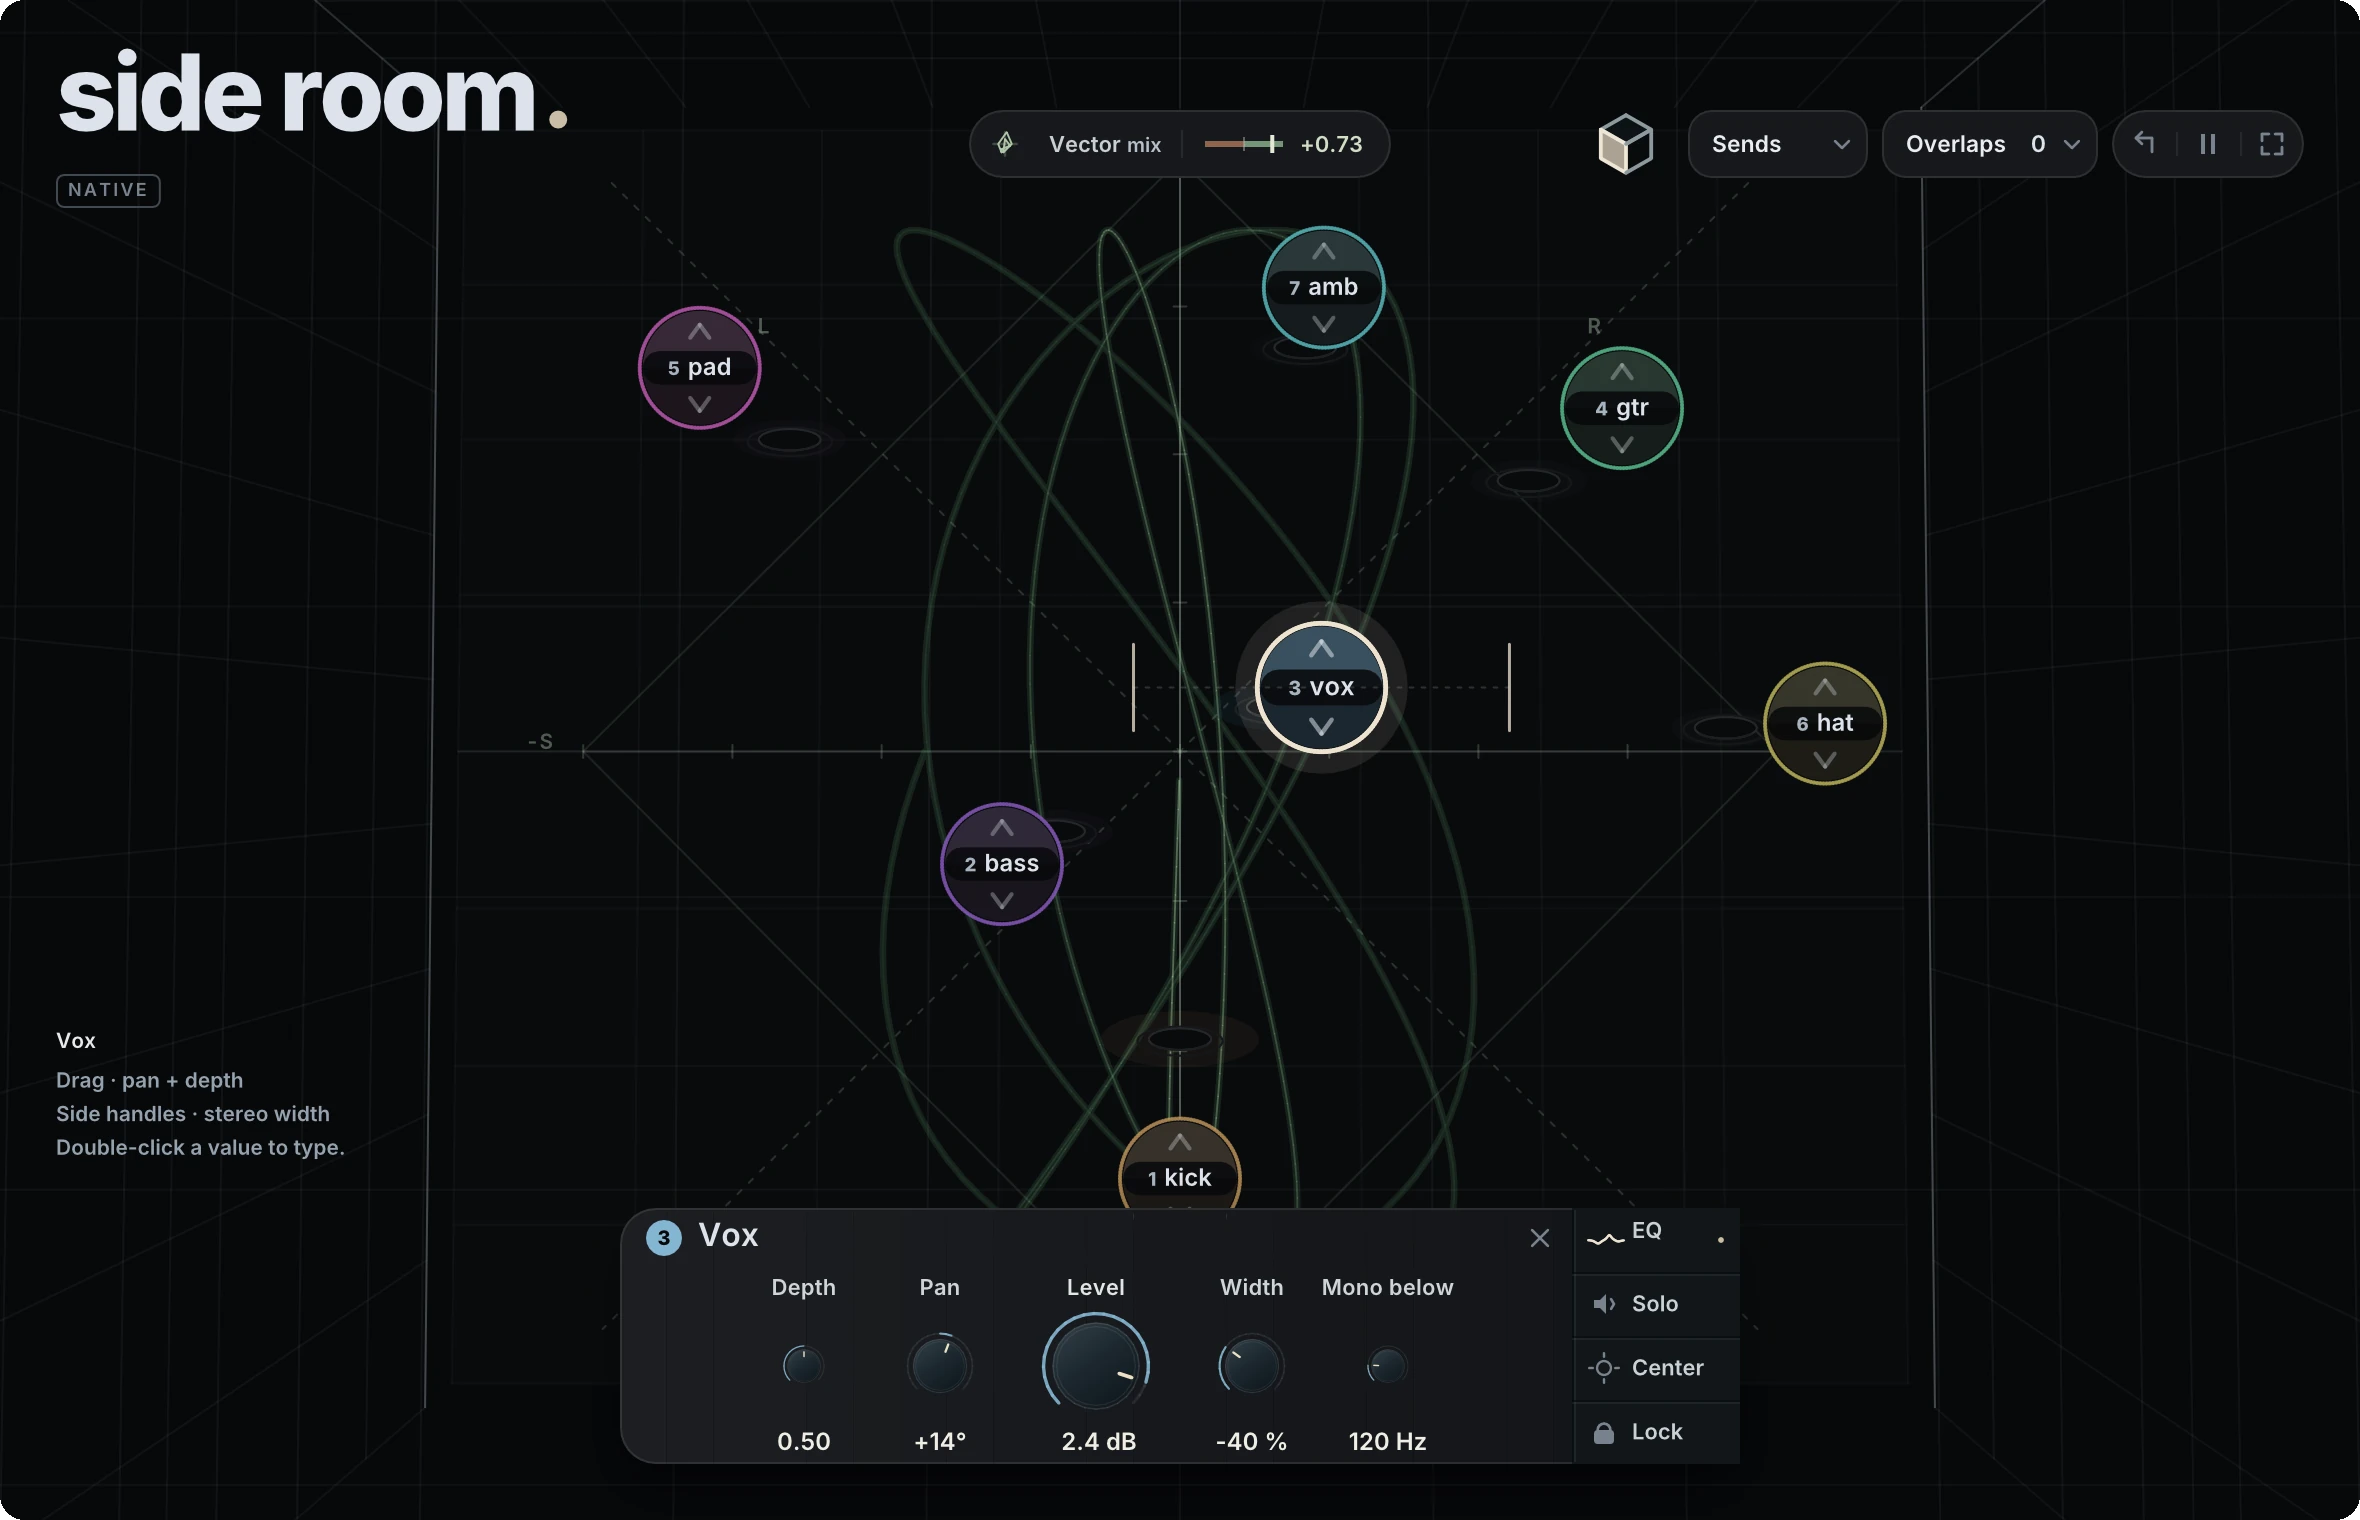Solo the Vox channel
This screenshot has height=1520, width=2360.
(x=1657, y=1304)
